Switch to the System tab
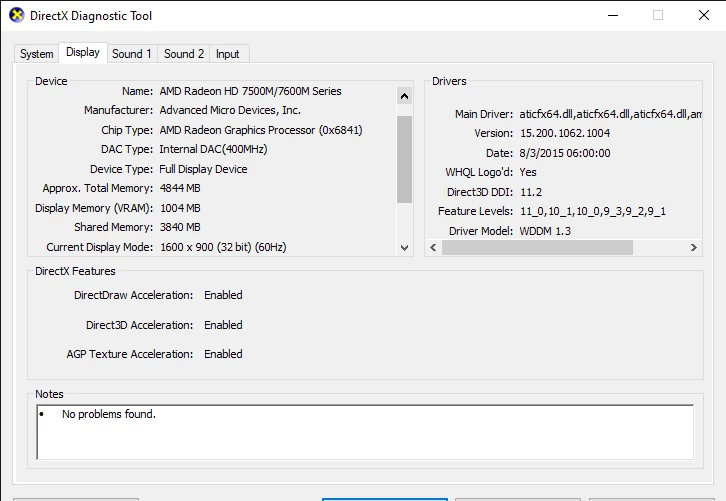 [x=37, y=54]
